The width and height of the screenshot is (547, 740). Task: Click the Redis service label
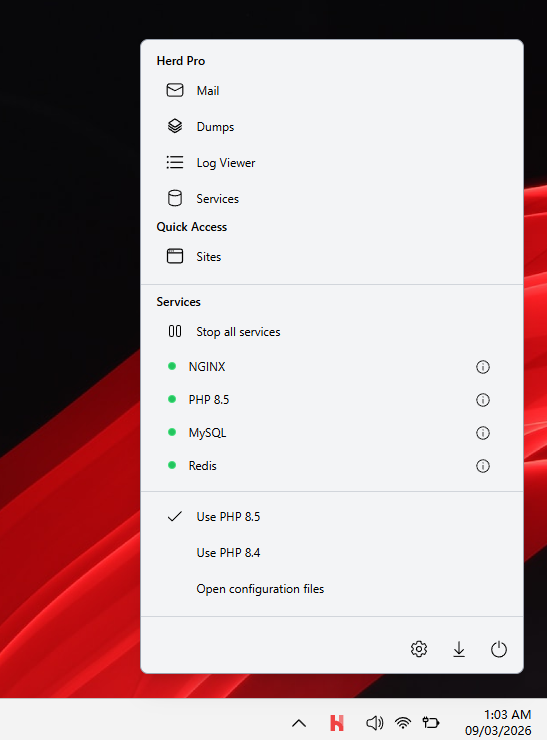coord(202,466)
